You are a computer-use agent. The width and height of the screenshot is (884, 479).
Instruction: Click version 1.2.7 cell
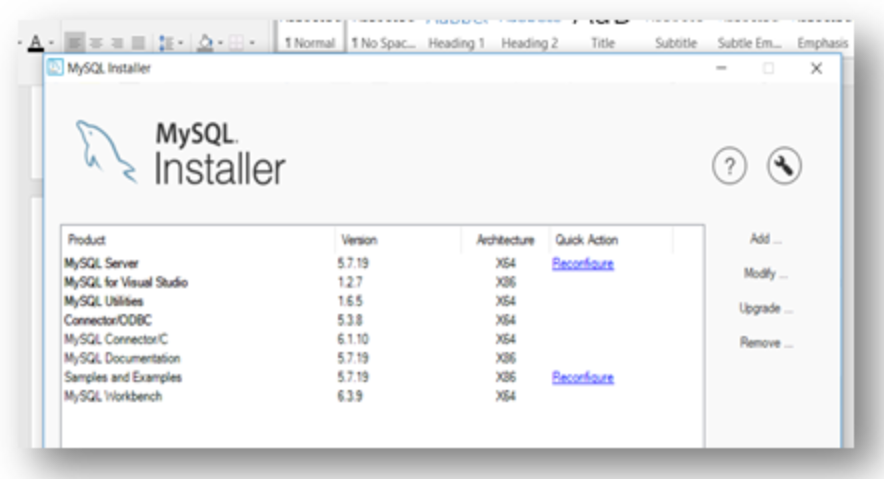pyautogui.click(x=350, y=282)
